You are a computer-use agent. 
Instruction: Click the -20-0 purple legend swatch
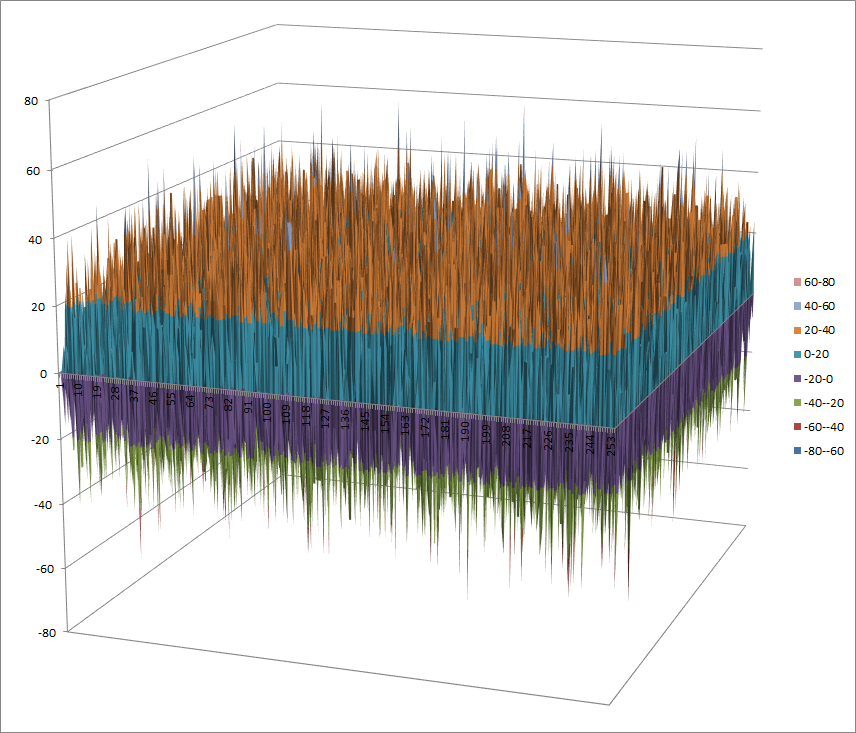point(797,379)
